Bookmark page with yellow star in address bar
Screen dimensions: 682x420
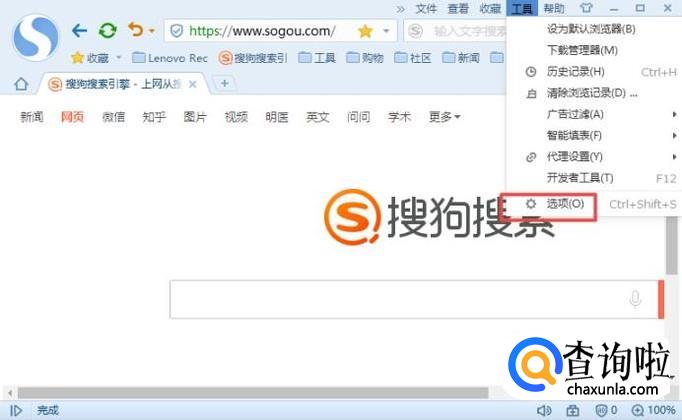pyautogui.click(x=365, y=31)
